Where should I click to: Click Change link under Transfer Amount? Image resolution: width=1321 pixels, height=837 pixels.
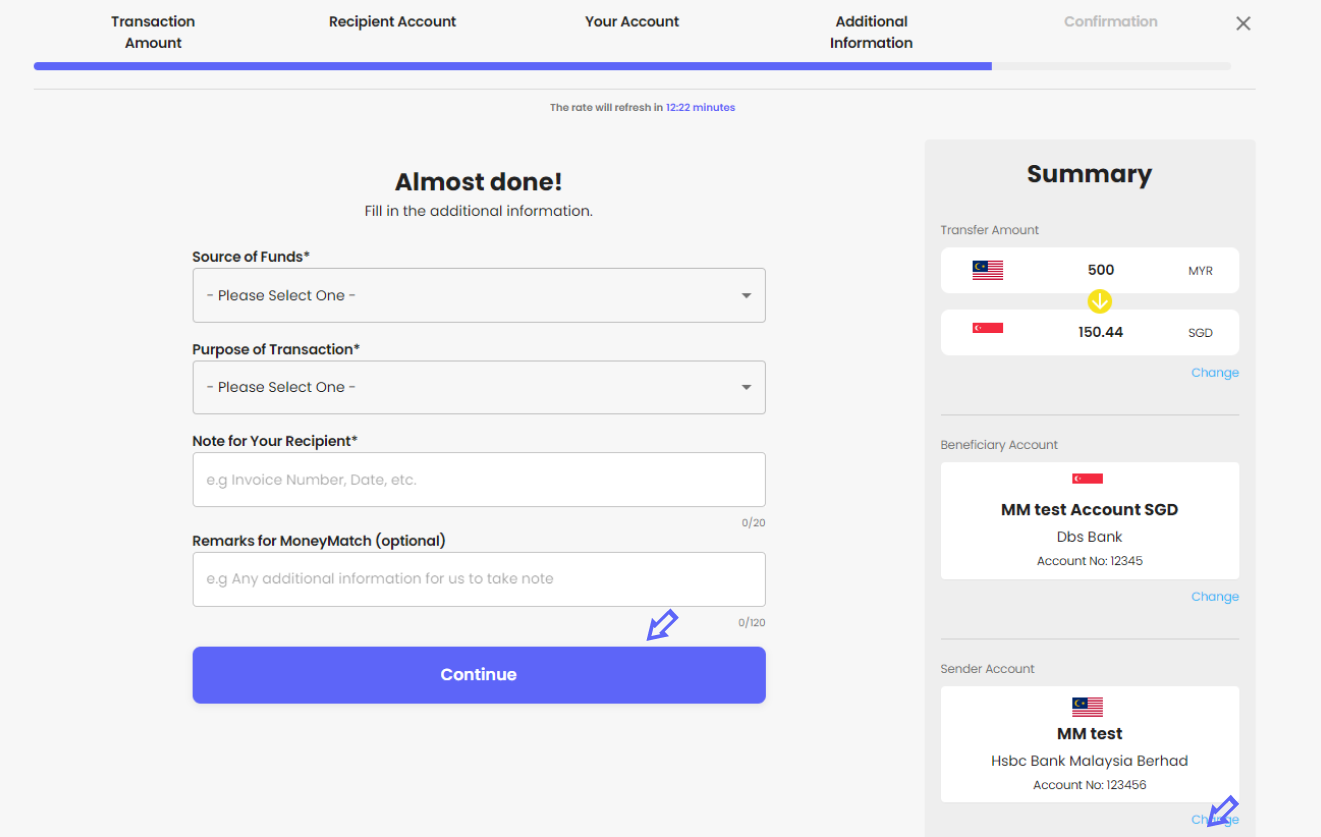point(1215,373)
